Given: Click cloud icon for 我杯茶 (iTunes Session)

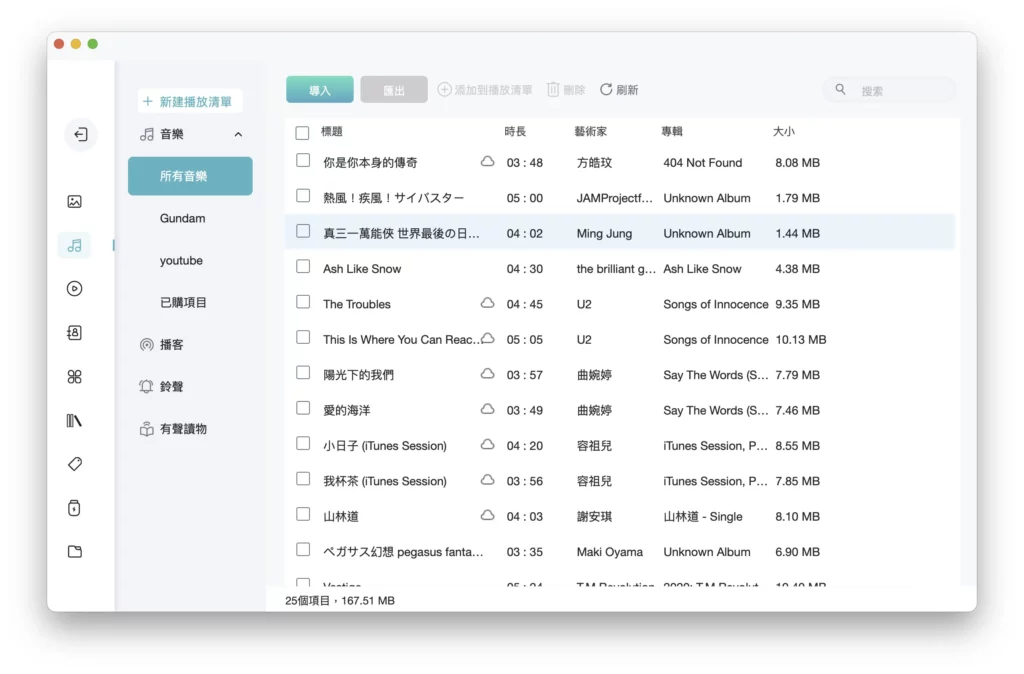Looking at the screenshot, I should point(487,479).
